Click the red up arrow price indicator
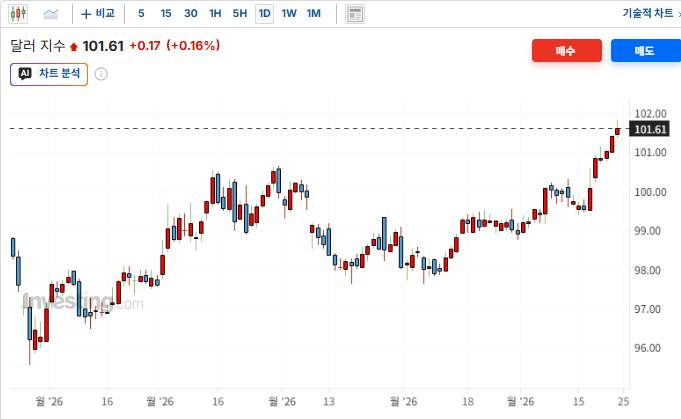The width and height of the screenshot is (681, 419). pyautogui.click(x=73, y=46)
